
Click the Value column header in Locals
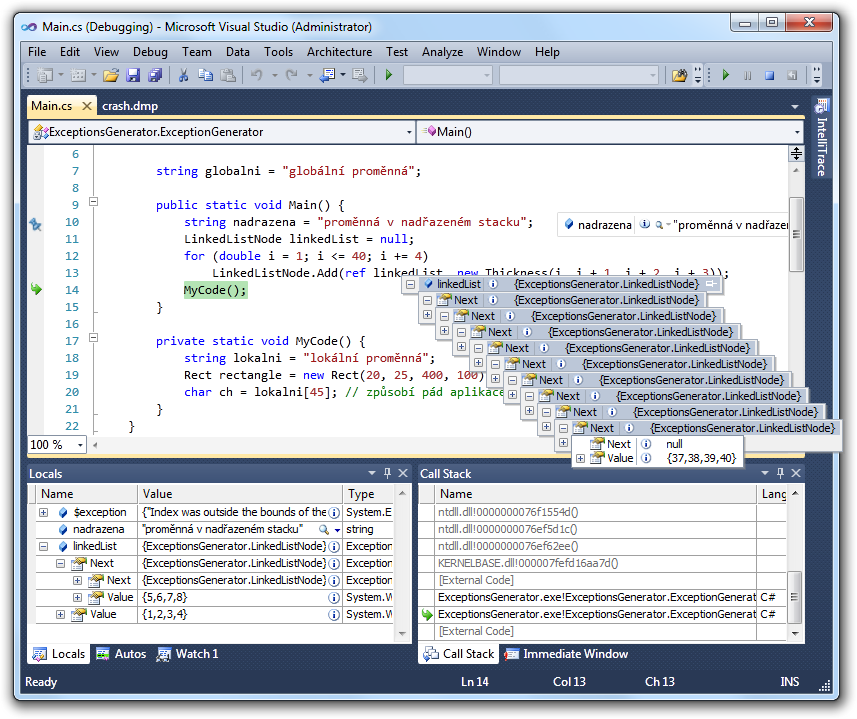(x=240, y=494)
